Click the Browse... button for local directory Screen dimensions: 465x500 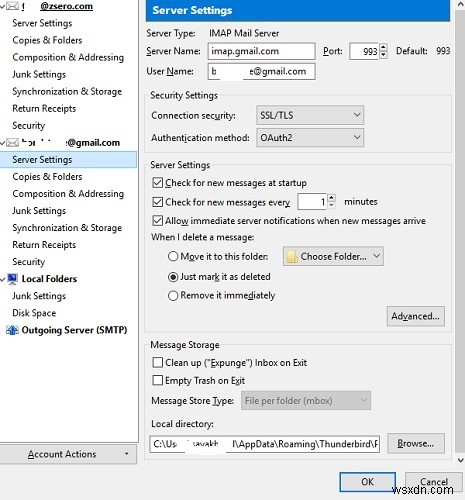pyautogui.click(x=416, y=443)
